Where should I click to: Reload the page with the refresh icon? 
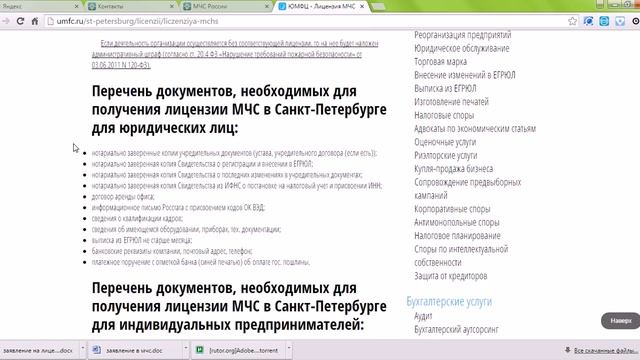[x=20, y=21]
